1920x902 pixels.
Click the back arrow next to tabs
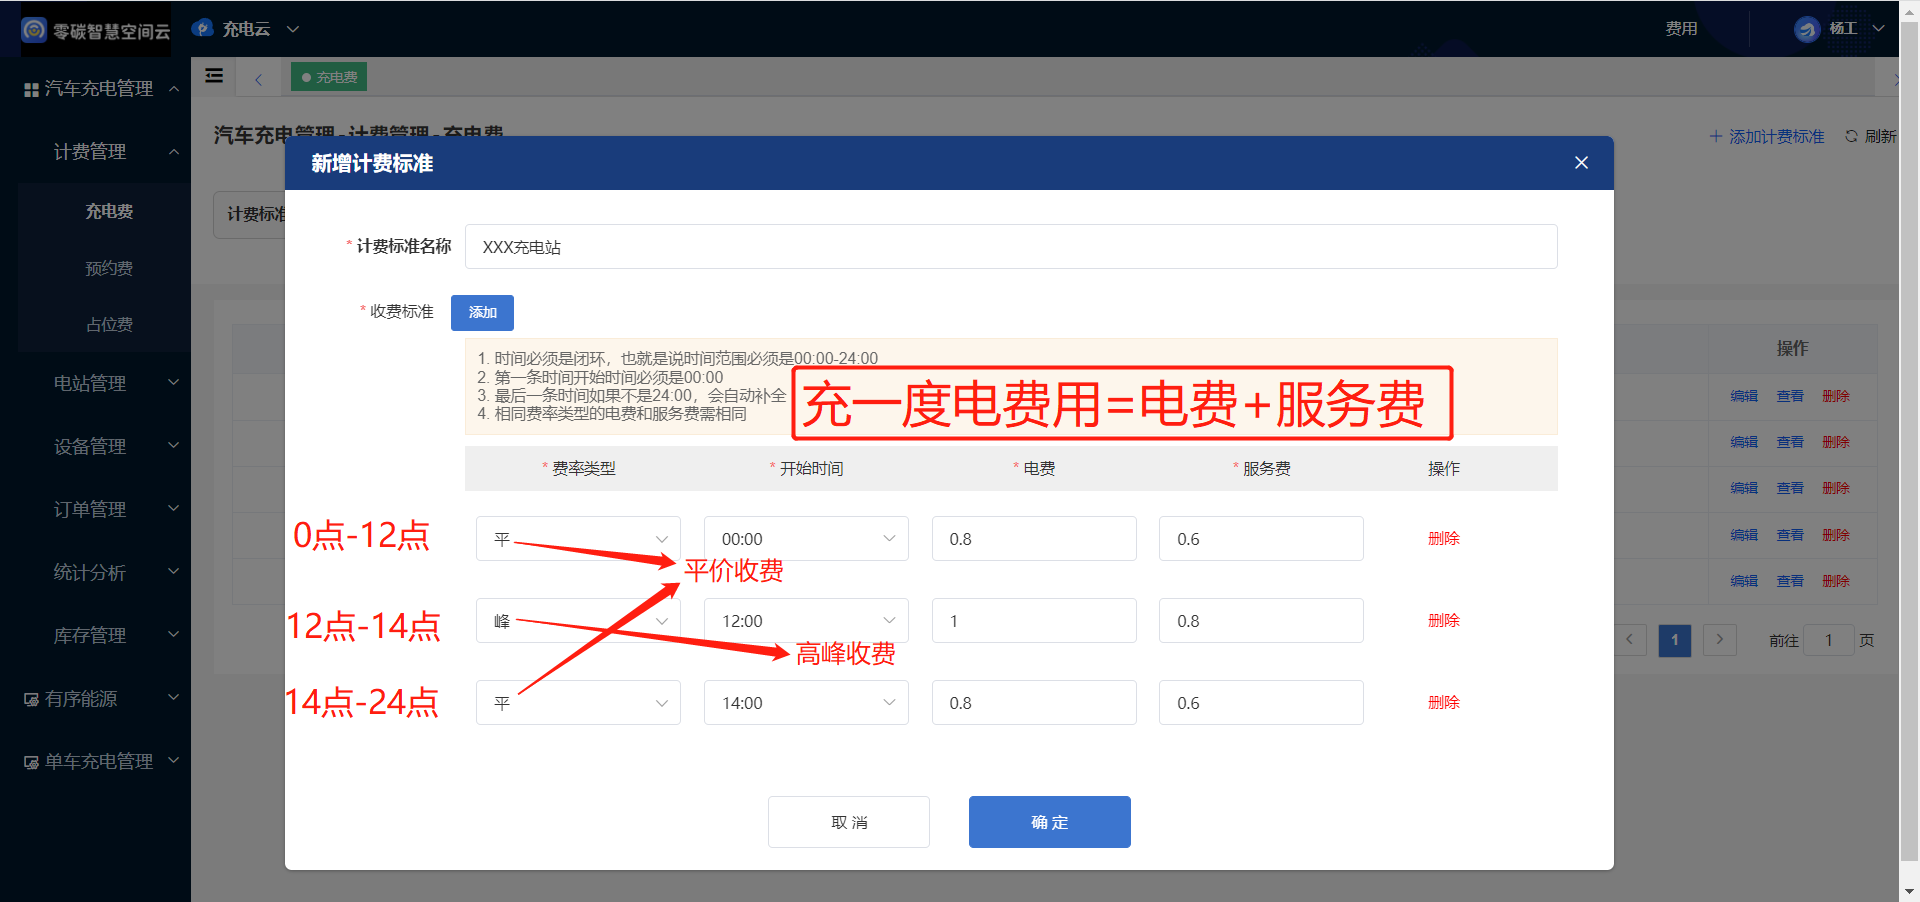258,79
